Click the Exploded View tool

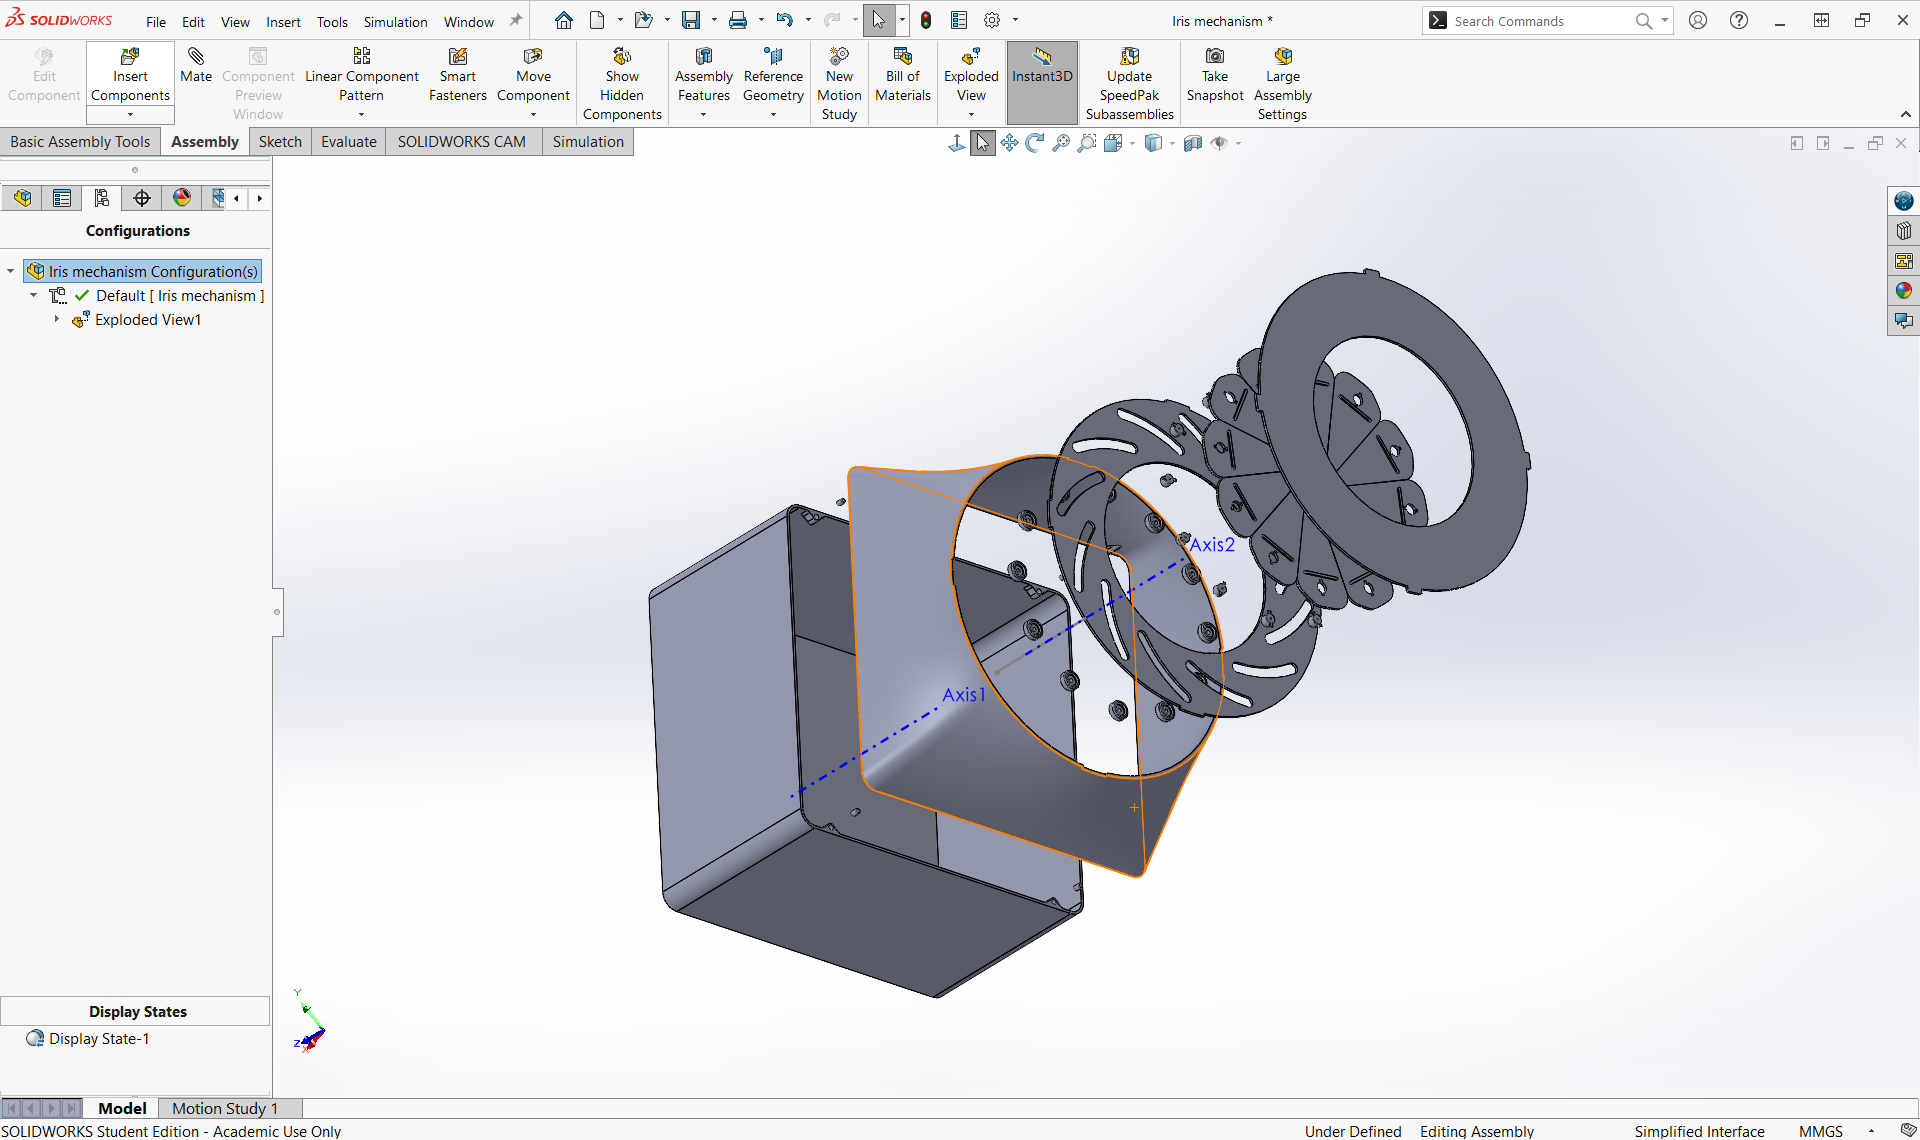[971, 75]
